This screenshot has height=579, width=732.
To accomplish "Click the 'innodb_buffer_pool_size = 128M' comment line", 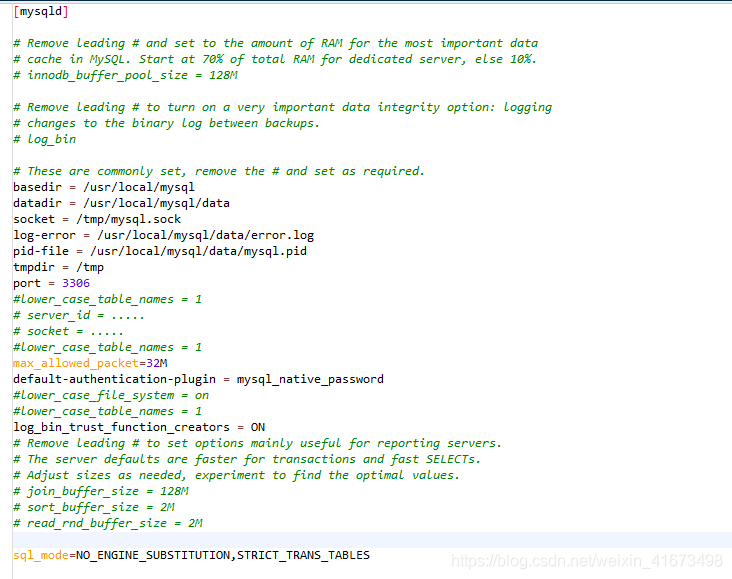I will coord(126,75).
